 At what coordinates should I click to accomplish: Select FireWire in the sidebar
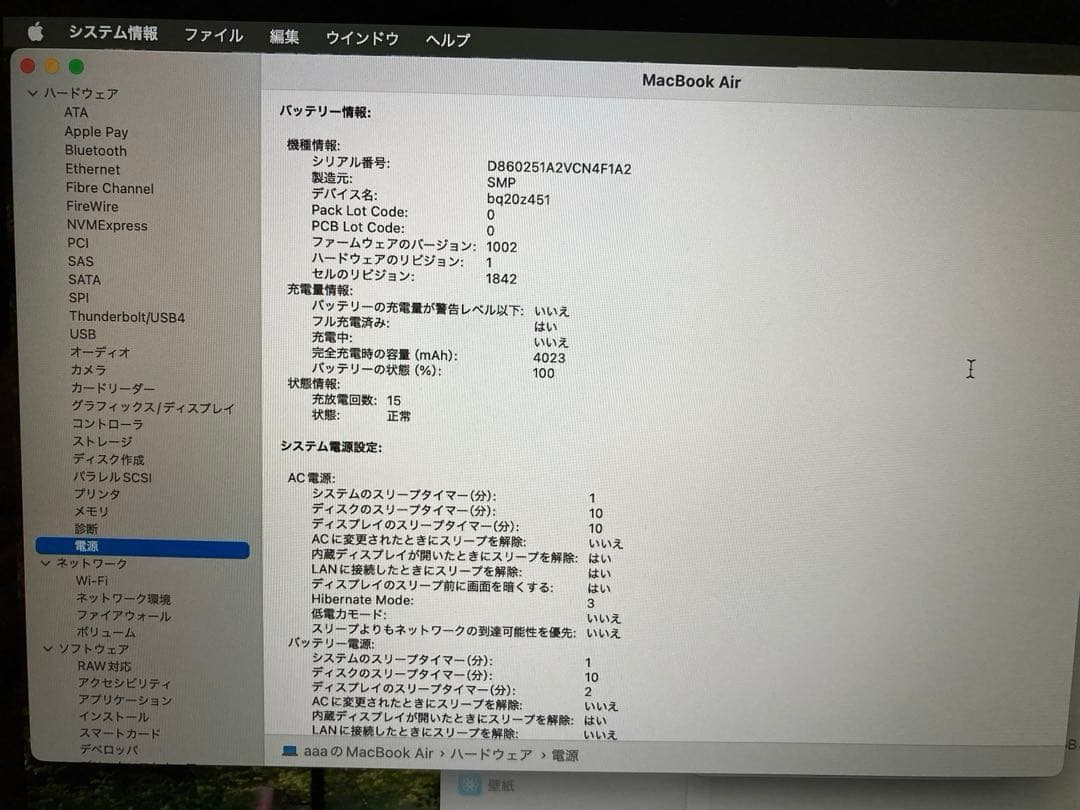tap(92, 206)
